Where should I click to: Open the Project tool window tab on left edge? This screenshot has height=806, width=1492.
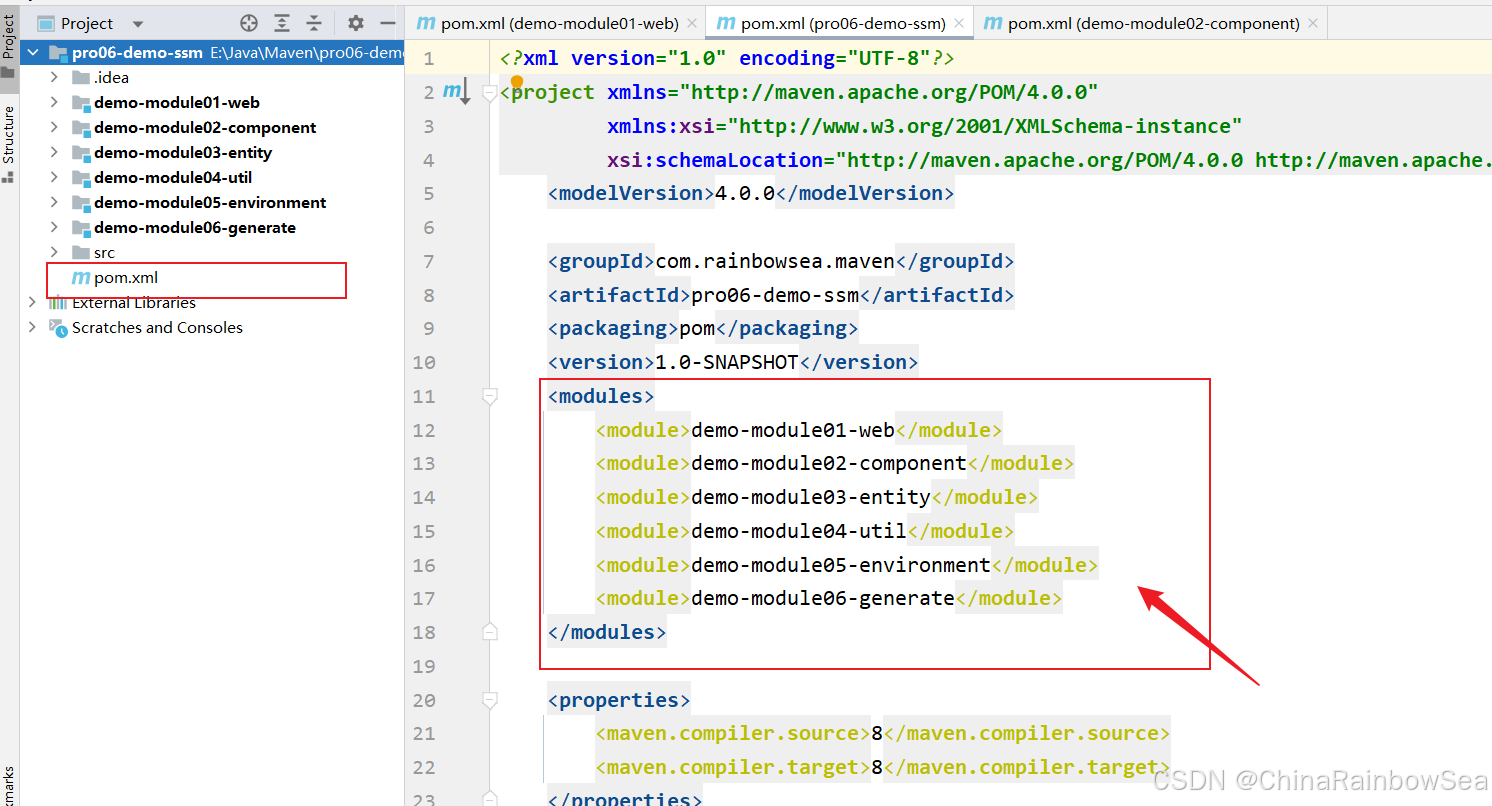9,47
